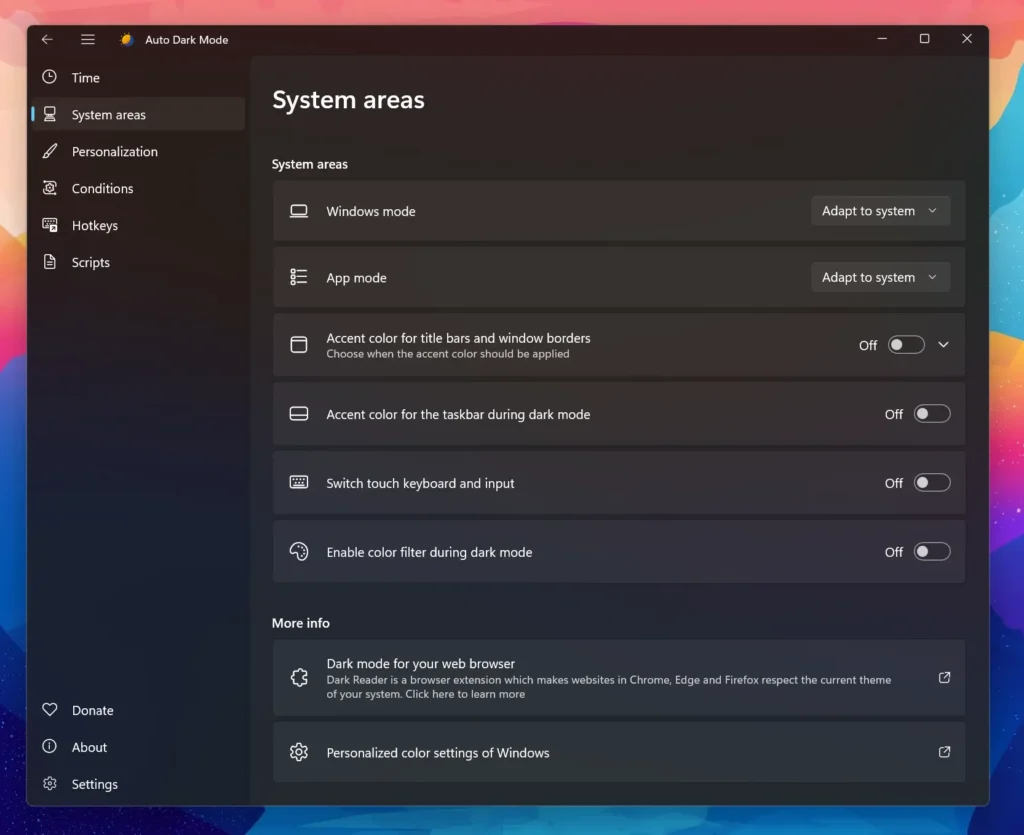Enable the switch touch keyboard toggle
Image resolution: width=1024 pixels, height=835 pixels.
(932, 483)
